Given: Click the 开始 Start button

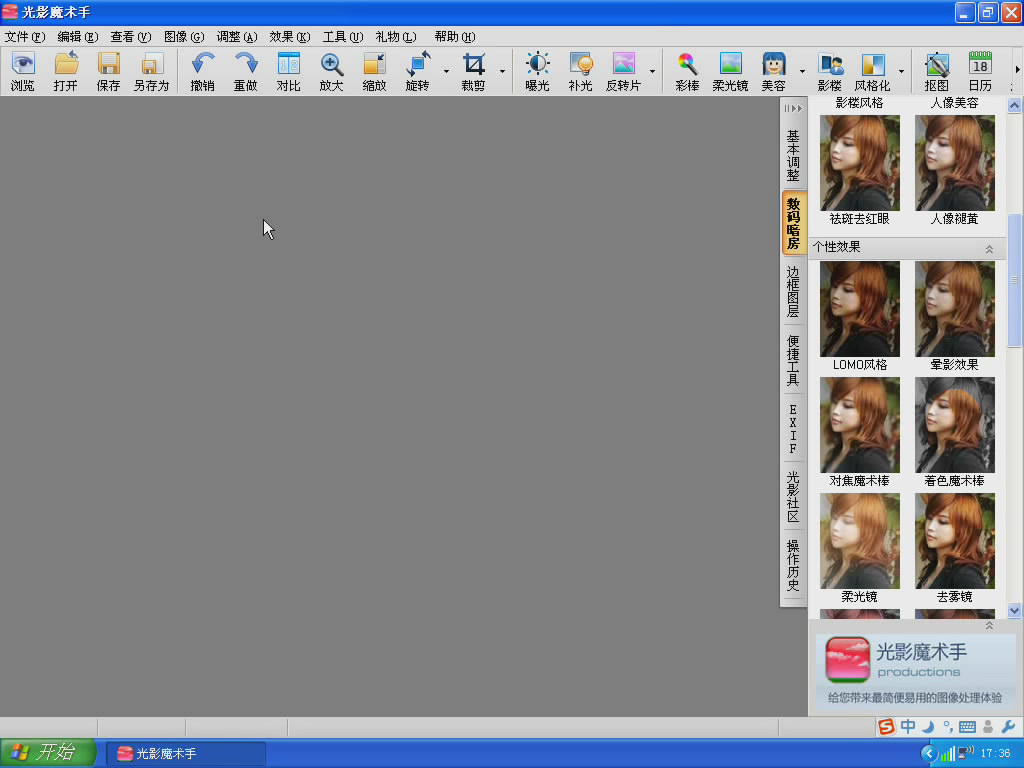Looking at the screenshot, I should (48, 752).
